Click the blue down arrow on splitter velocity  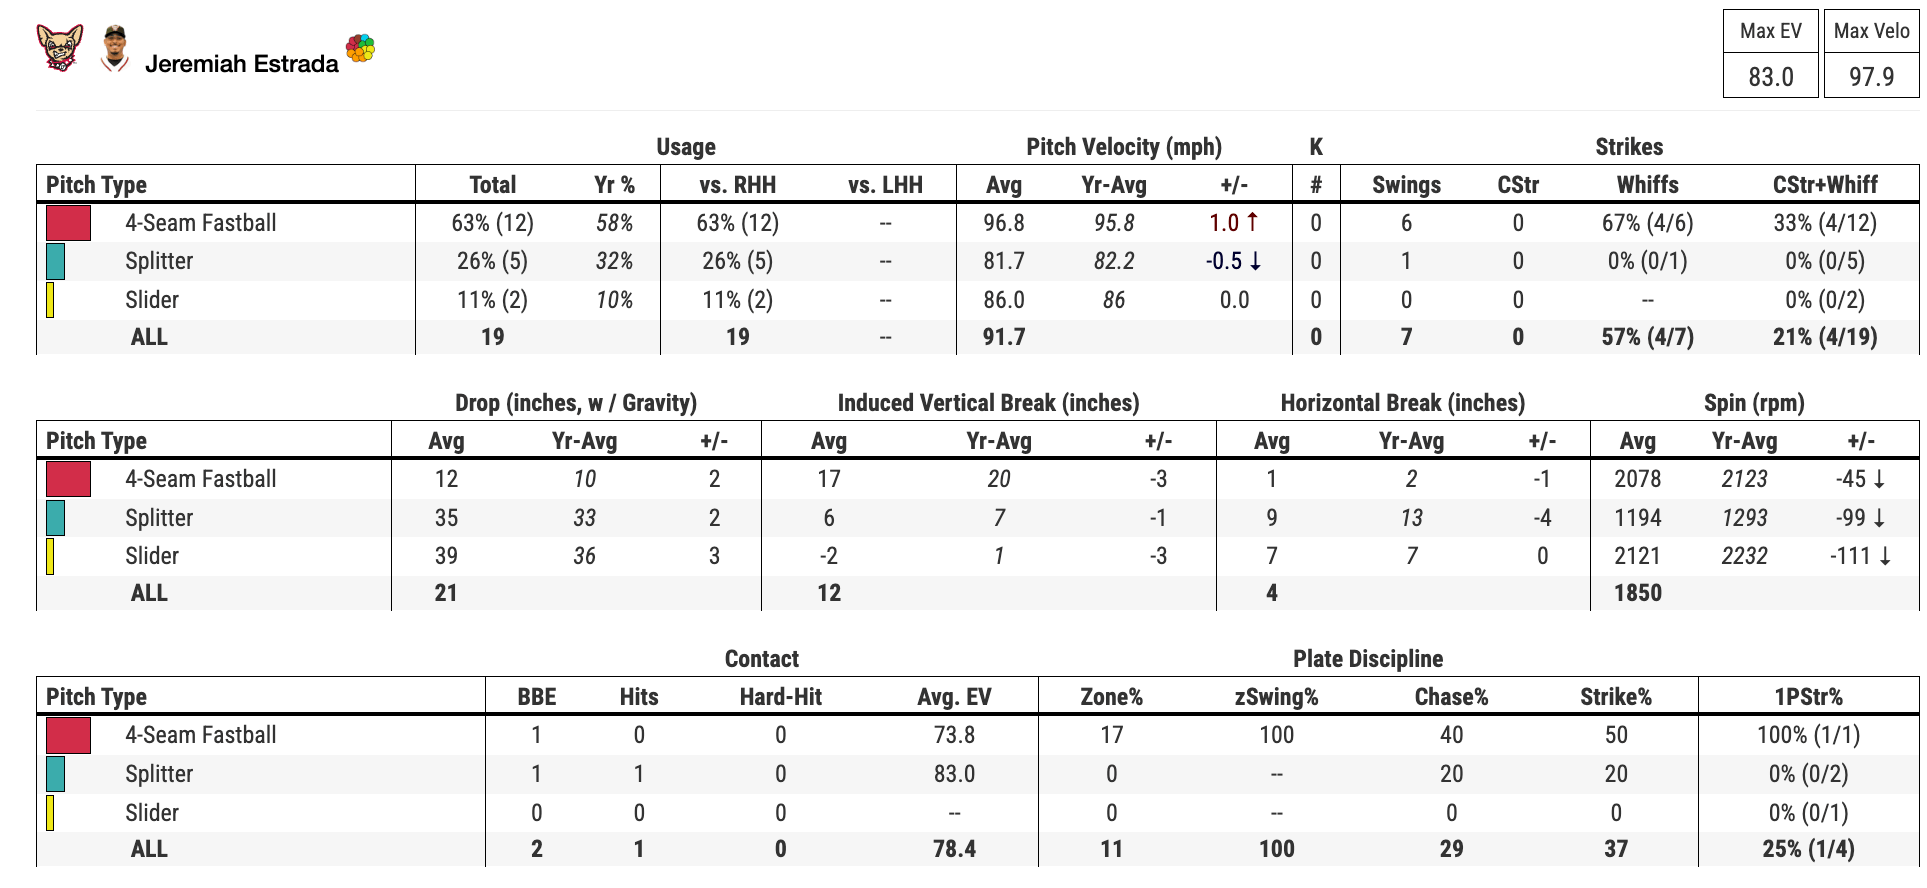coord(1255,261)
